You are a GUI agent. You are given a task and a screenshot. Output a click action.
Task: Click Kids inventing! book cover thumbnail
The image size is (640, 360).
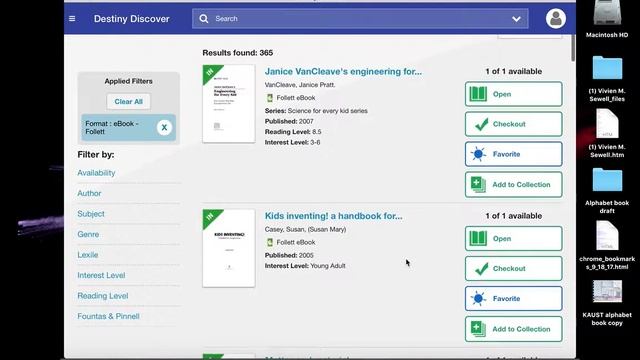pos(229,248)
